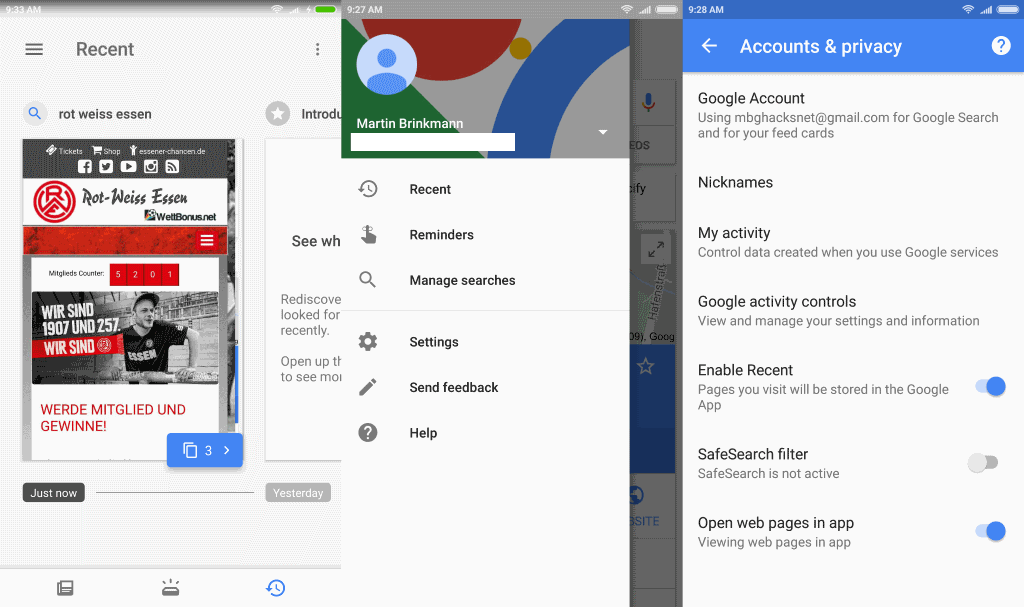The image size is (1024, 607).
Task: Tap the star icon beside Introdu
Action: (278, 114)
